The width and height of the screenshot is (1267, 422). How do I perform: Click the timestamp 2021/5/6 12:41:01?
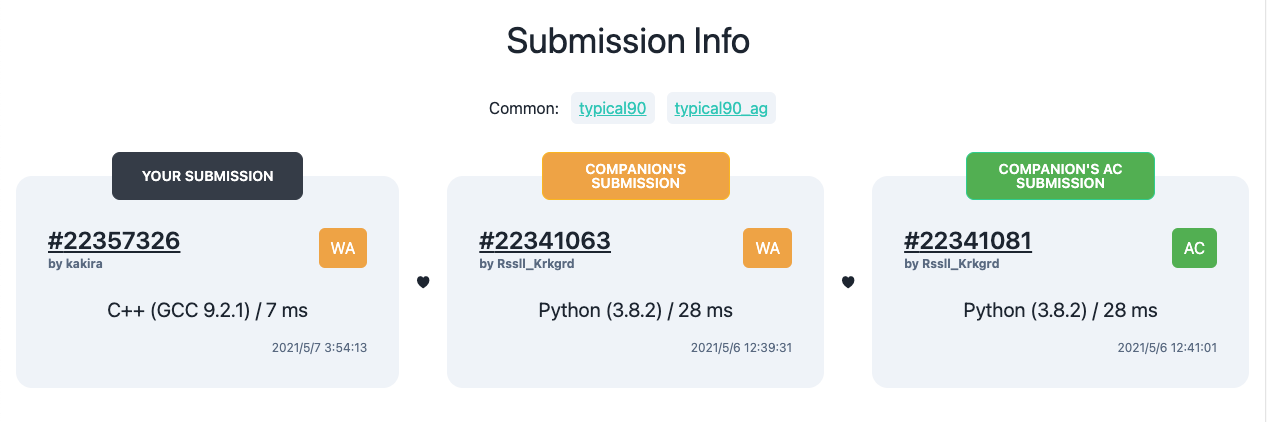(x=1167, y=348)
